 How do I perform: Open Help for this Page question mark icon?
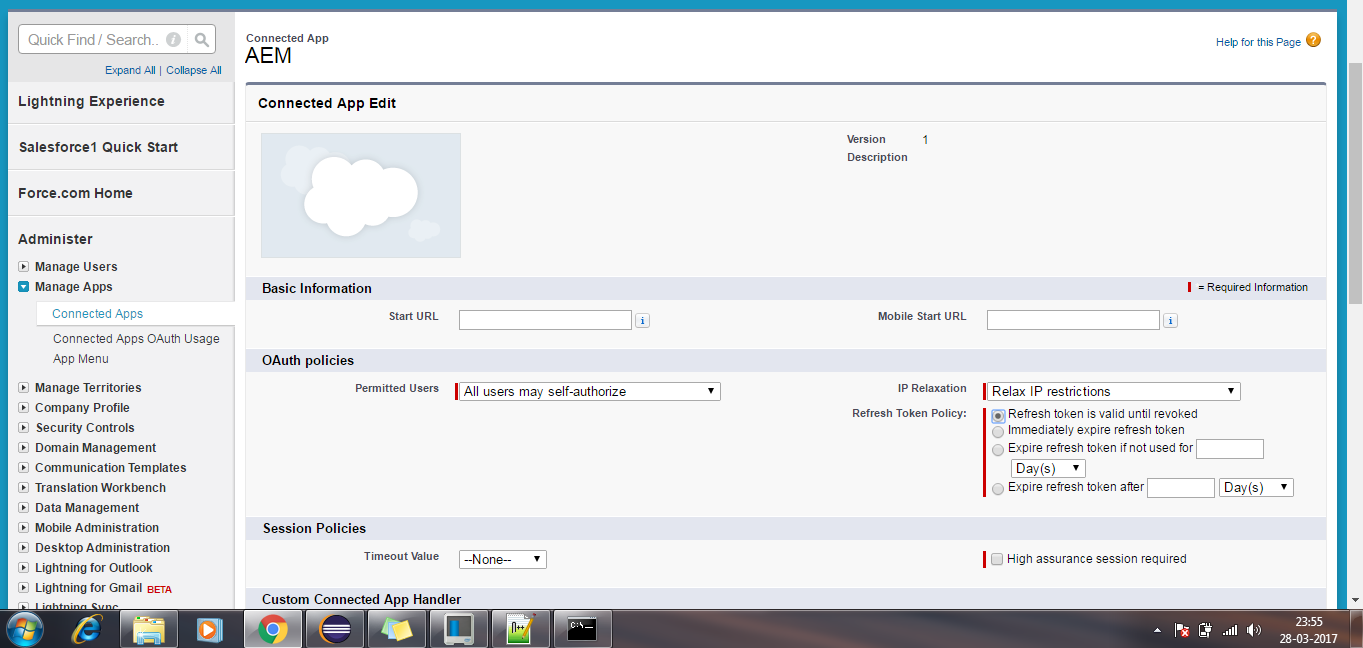(x=1312, y=43)
